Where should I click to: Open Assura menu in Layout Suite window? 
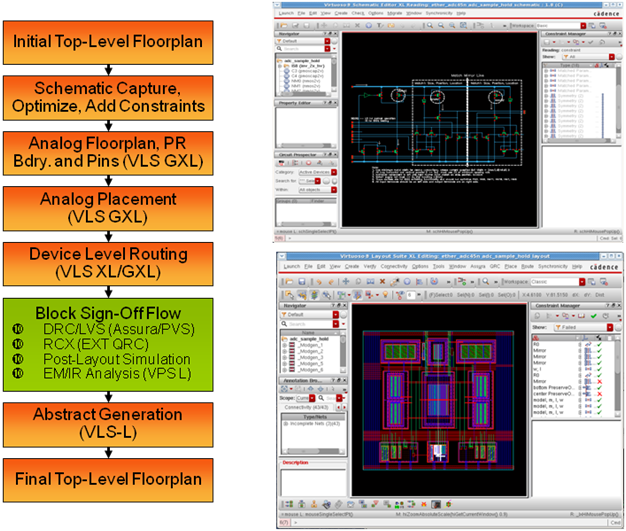pyautogui.click(x=477, y=266)
